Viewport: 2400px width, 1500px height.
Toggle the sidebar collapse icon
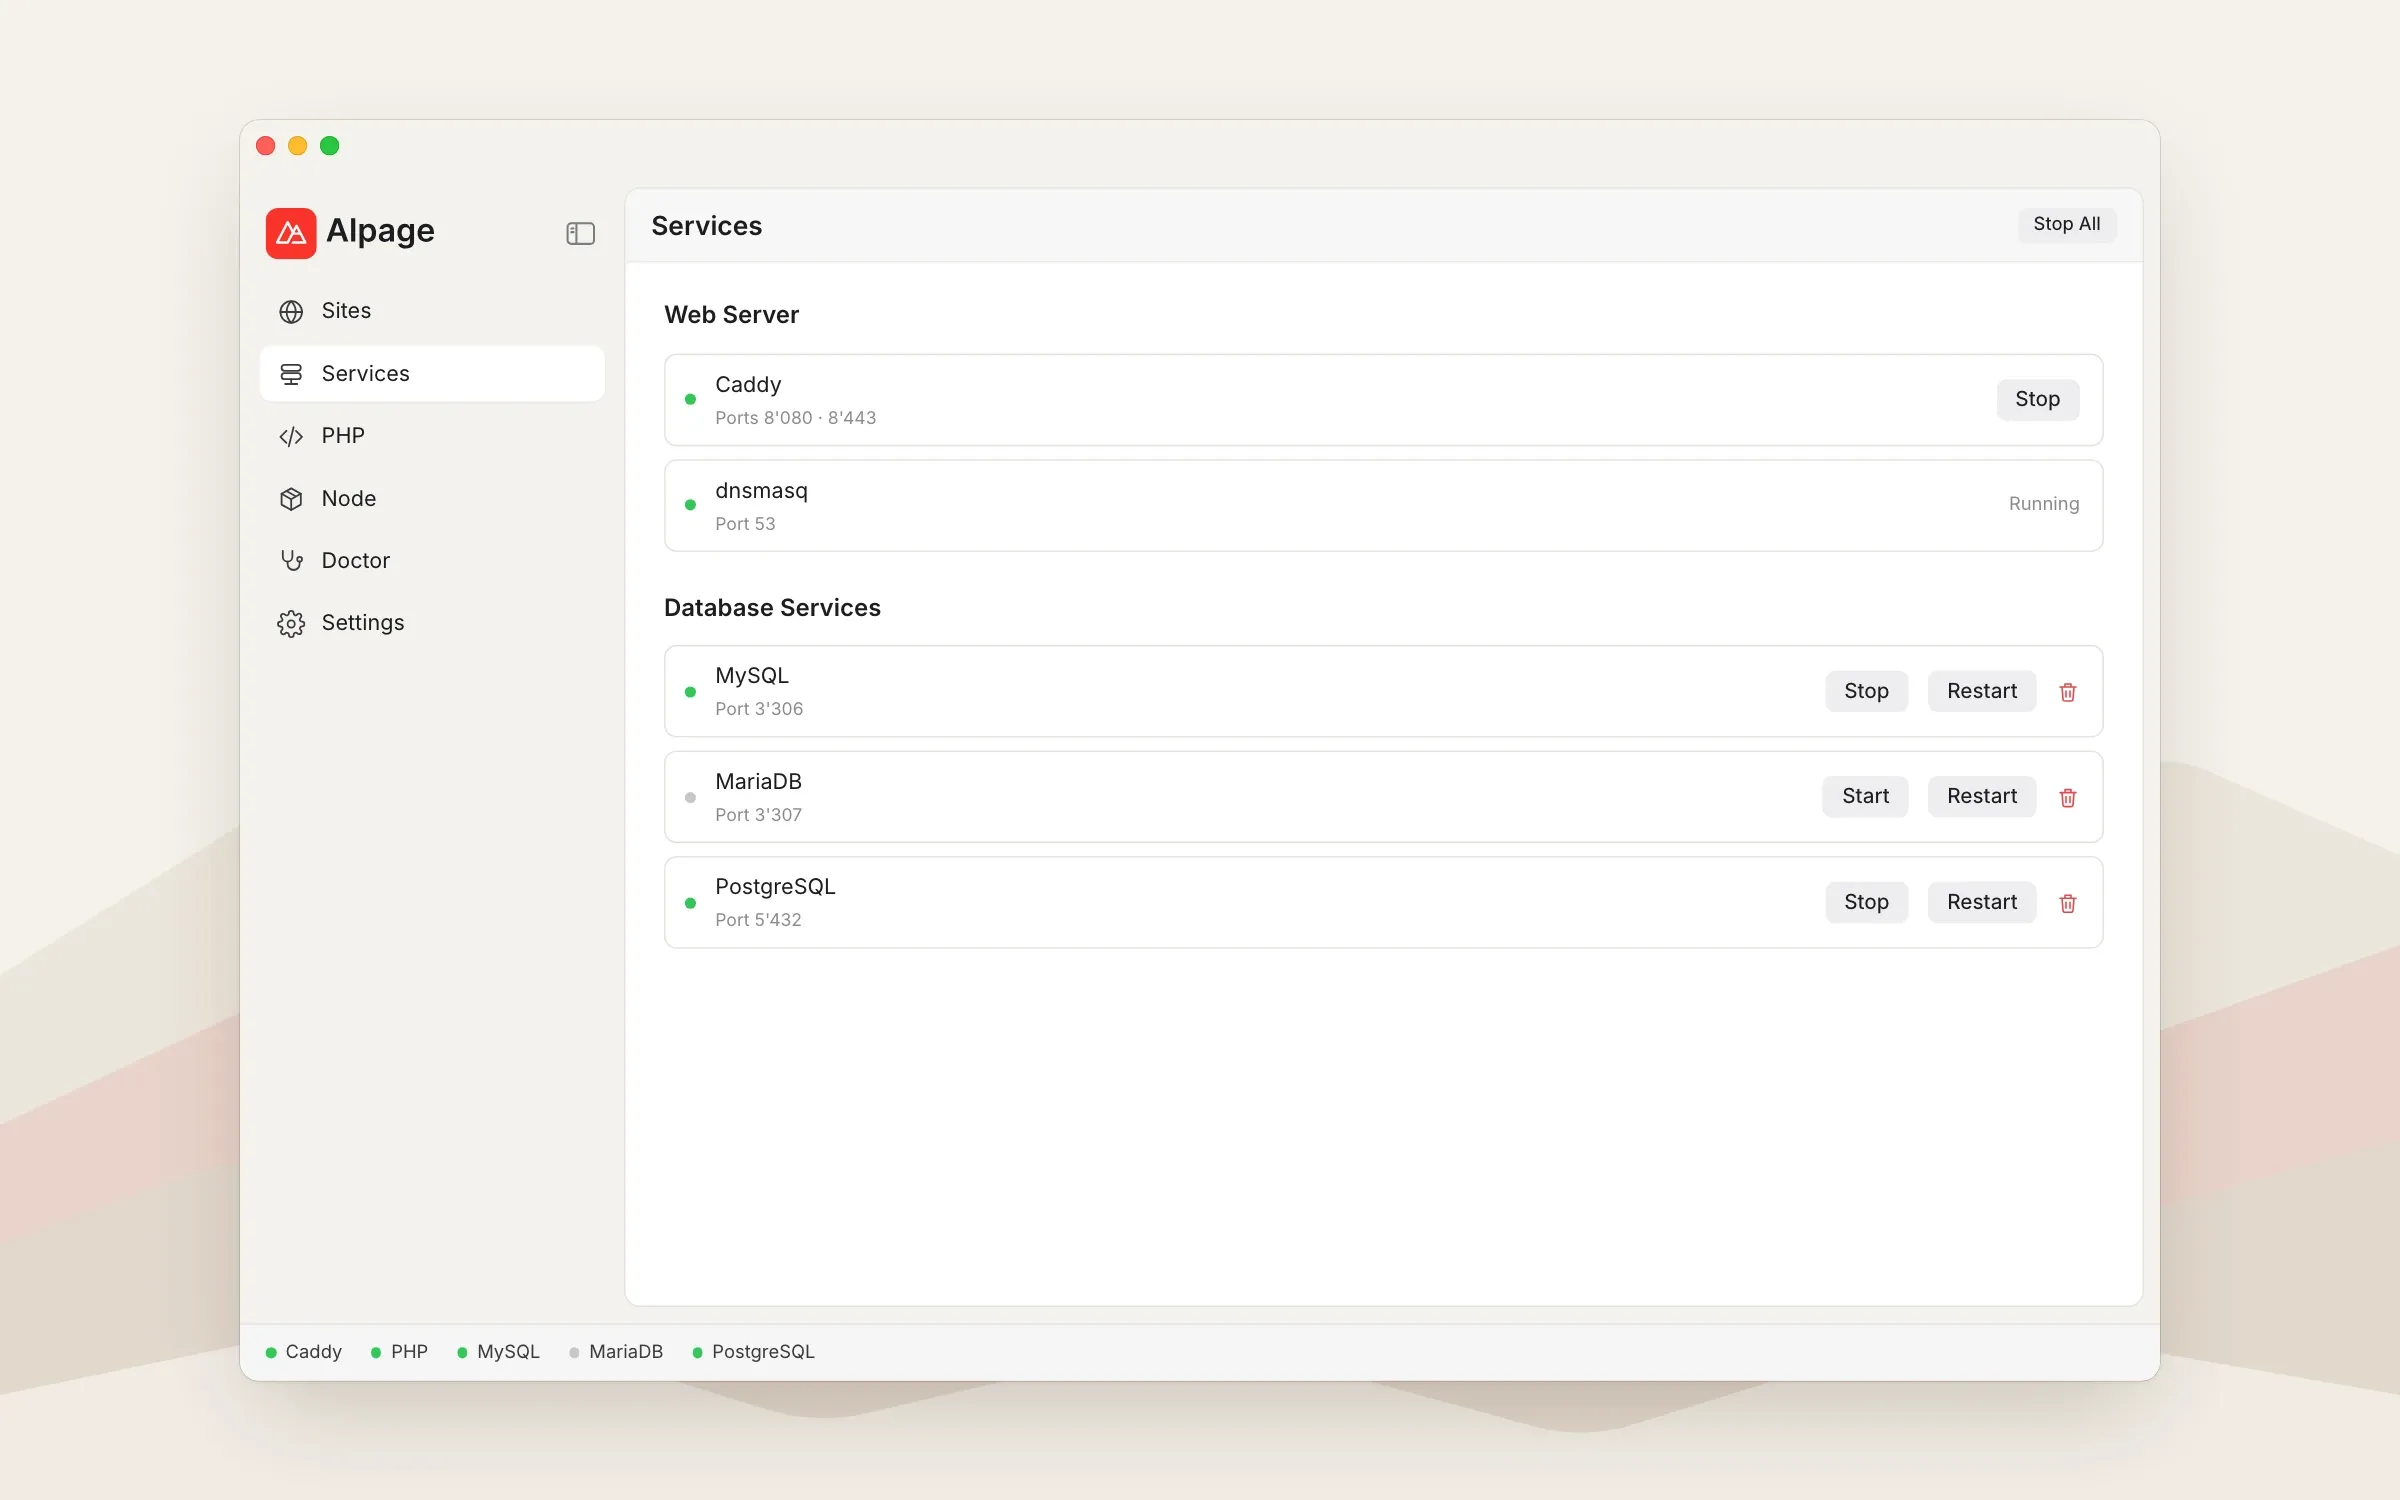tap(580, 233)
